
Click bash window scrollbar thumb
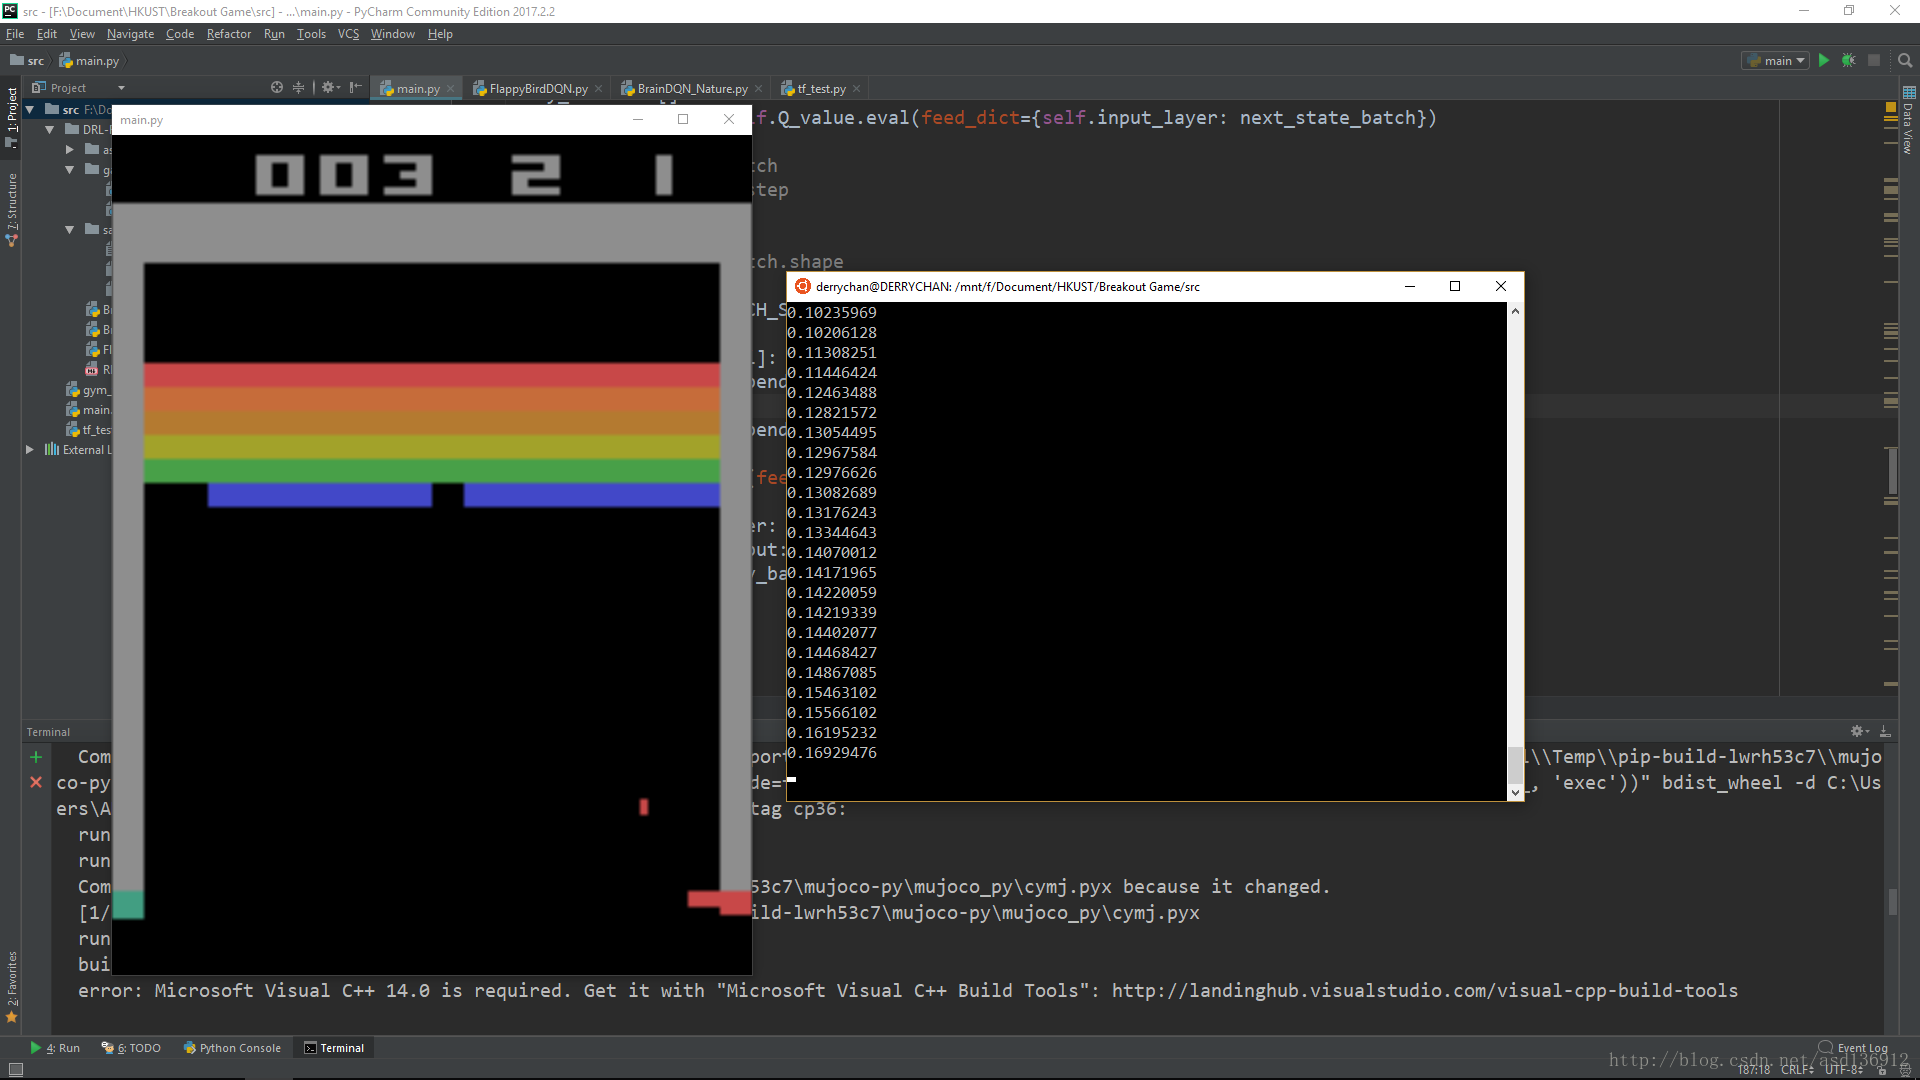point(1515,765)
